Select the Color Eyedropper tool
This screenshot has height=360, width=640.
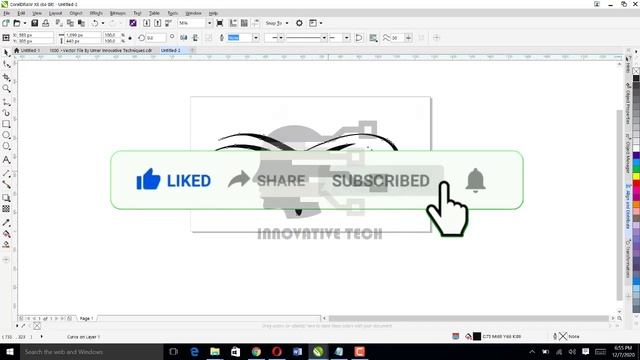pyautogui.click(x=6, y=223)
